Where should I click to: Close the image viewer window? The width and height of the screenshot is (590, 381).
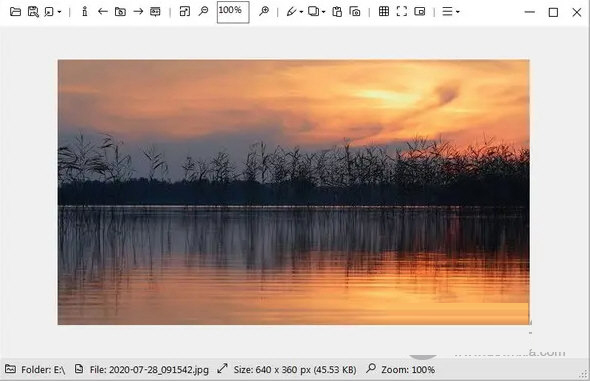[x=576, y=12]
